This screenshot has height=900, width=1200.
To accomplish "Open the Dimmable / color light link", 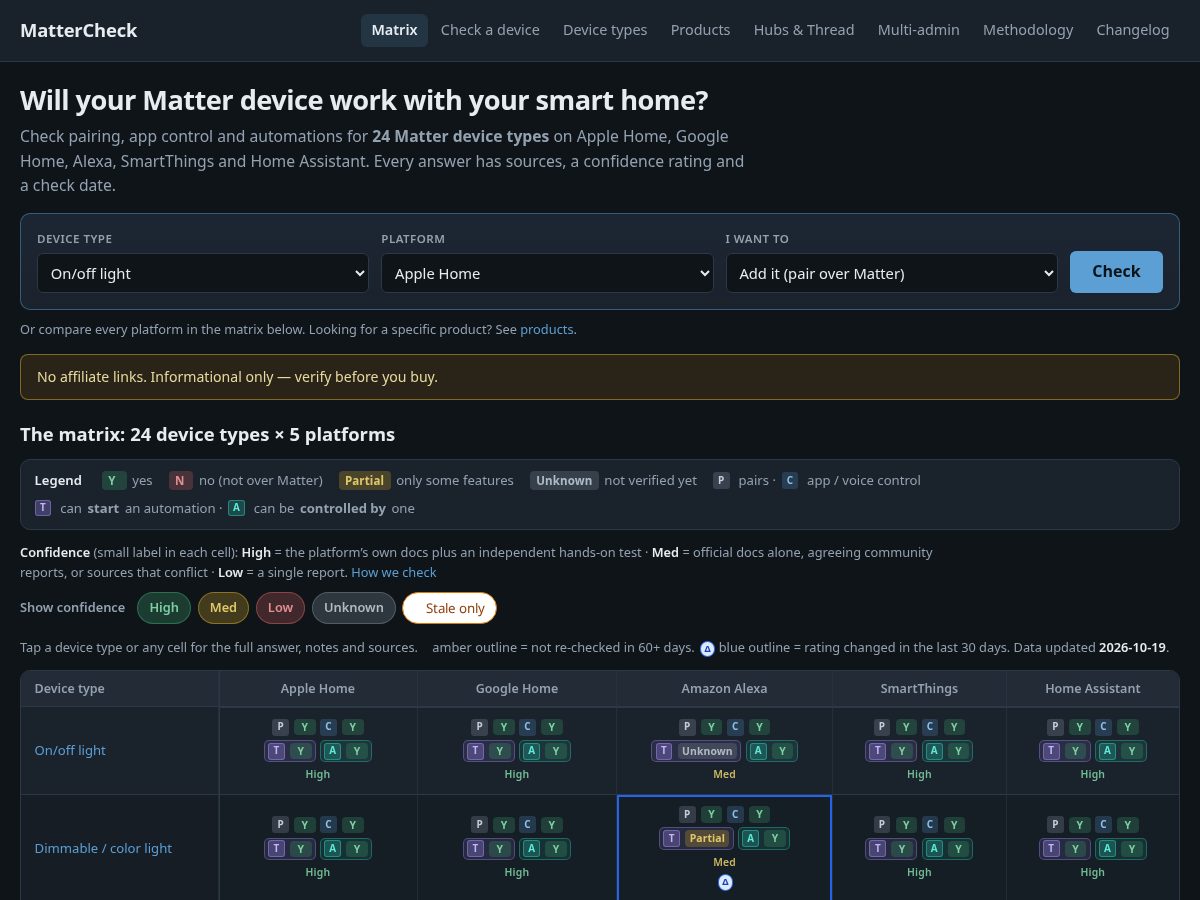I will click(103, 848).
